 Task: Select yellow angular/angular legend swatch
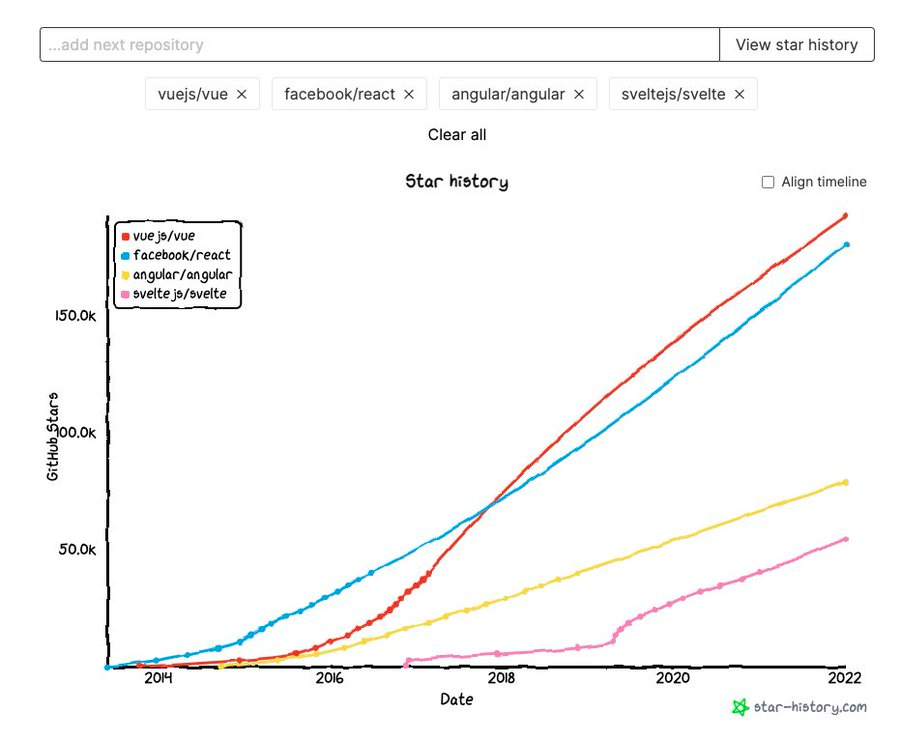[x=126, y=274]
